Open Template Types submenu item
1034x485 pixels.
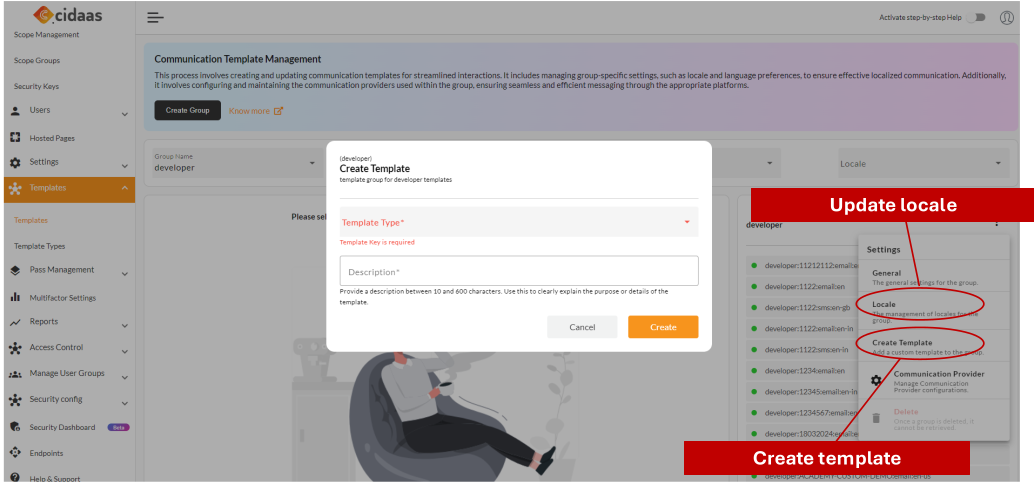coord(40,246)
